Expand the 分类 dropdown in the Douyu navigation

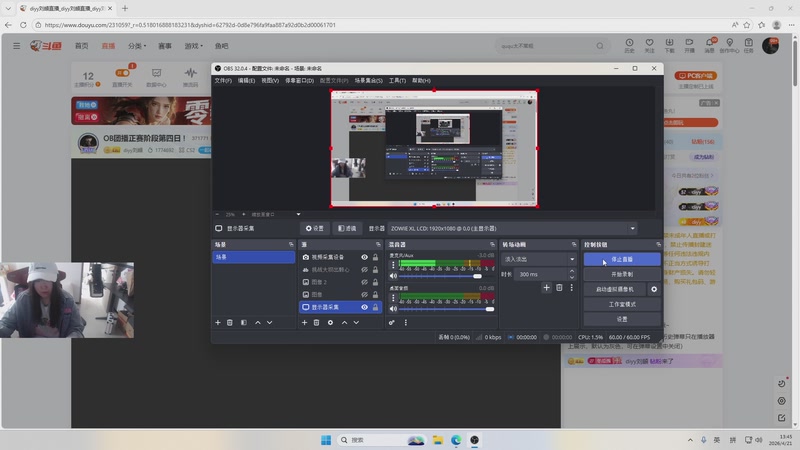coord(137,46)
